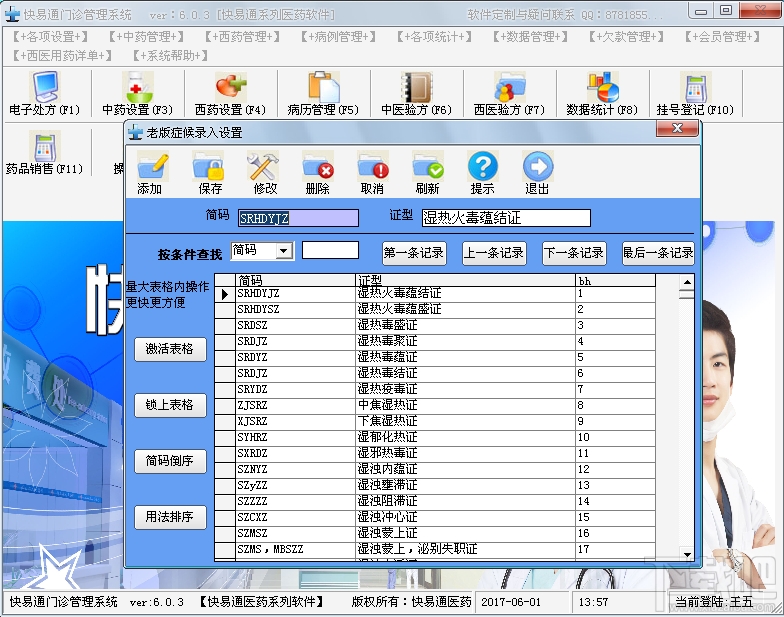Open 病历管理 (F5) toolbar icon

pyautogui.click(x=324, y=94)
